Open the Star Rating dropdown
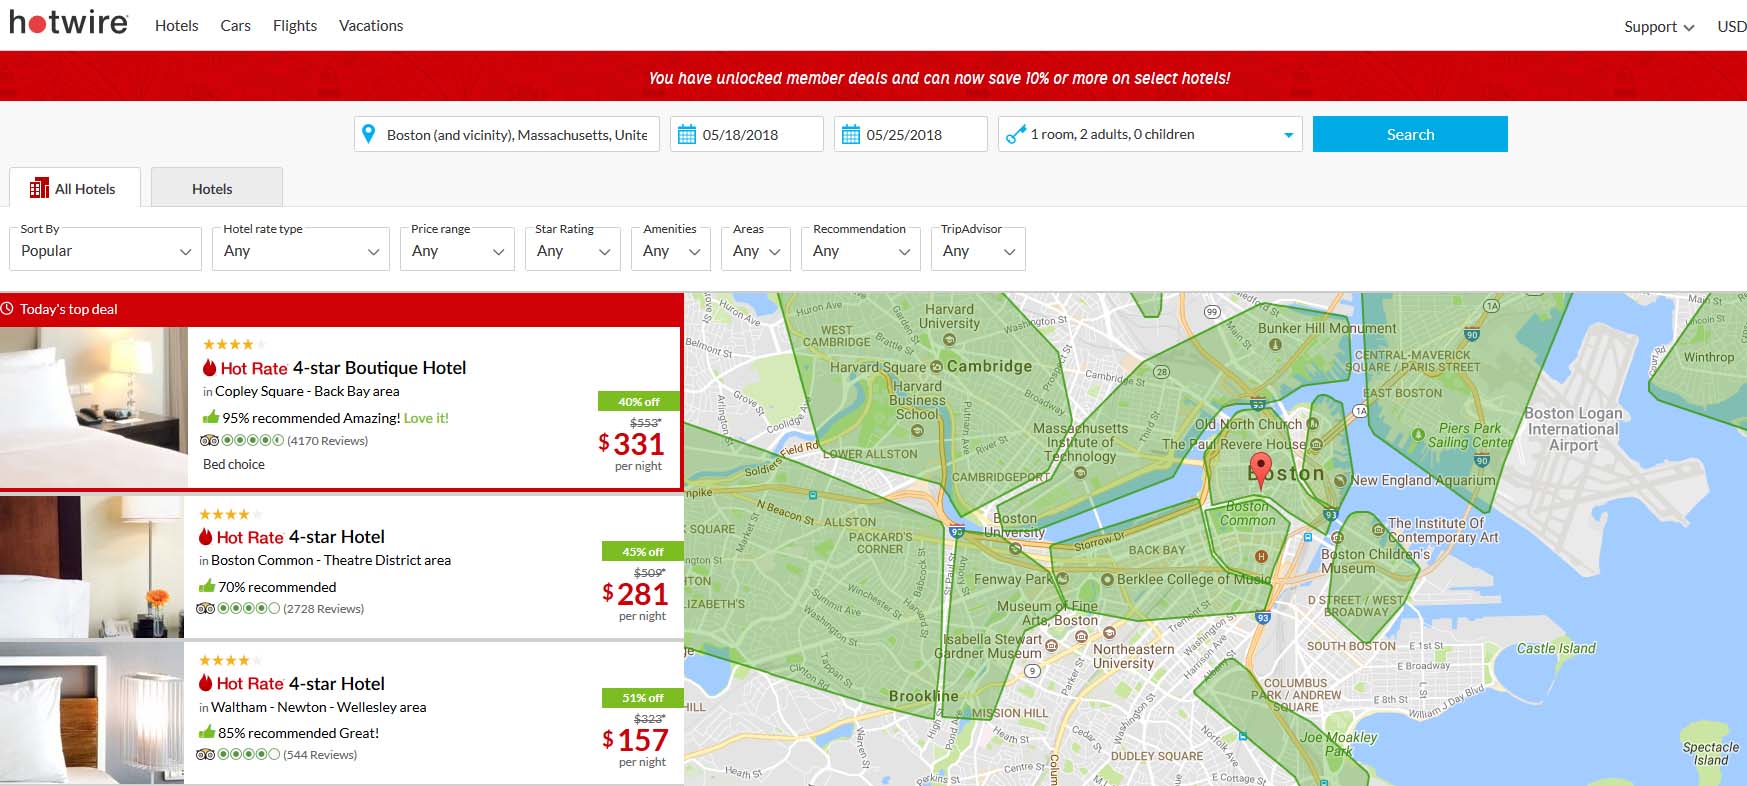1747x786 pixels. [x=572, y=250]
